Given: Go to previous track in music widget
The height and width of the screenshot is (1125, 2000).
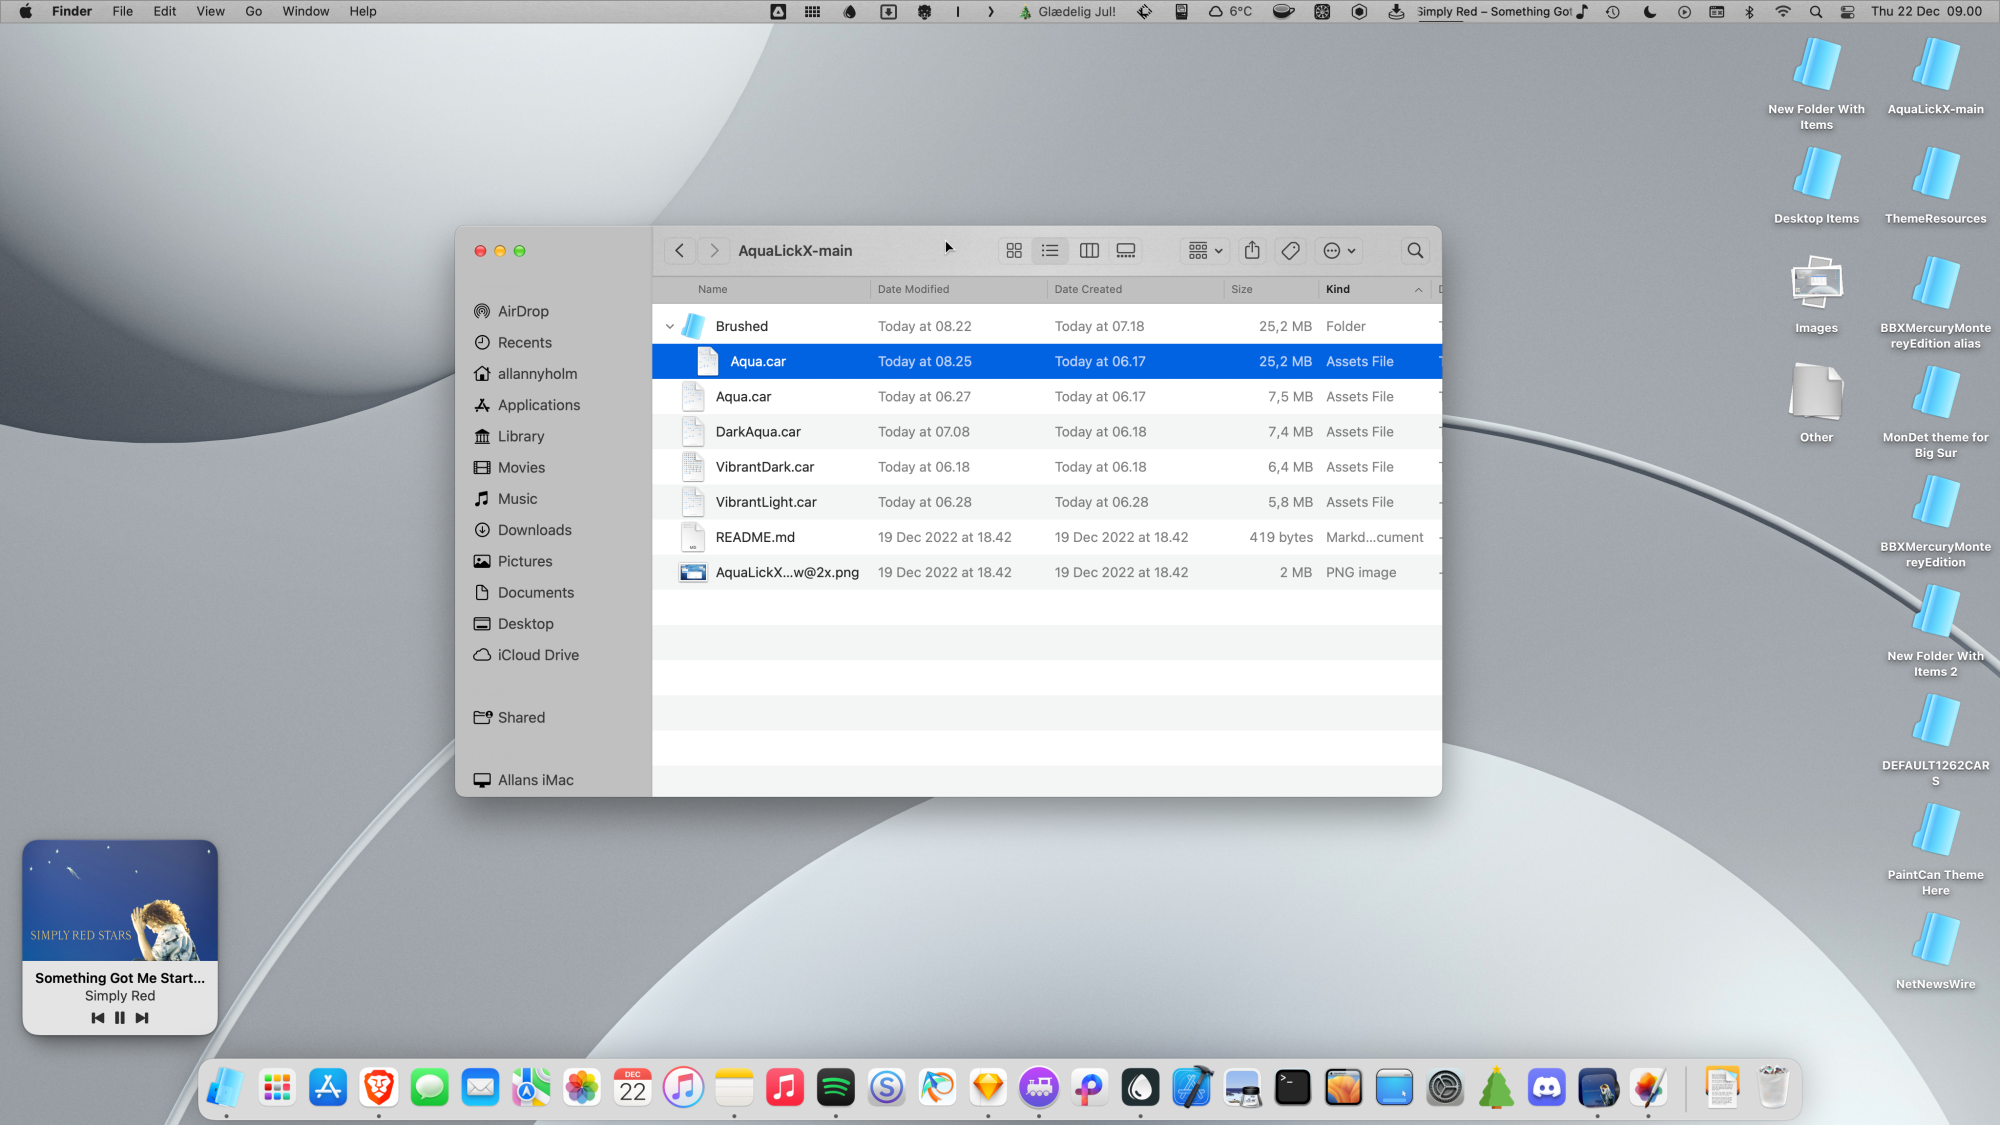Looking at the screenshot, I should click(x=97, y=1018).
